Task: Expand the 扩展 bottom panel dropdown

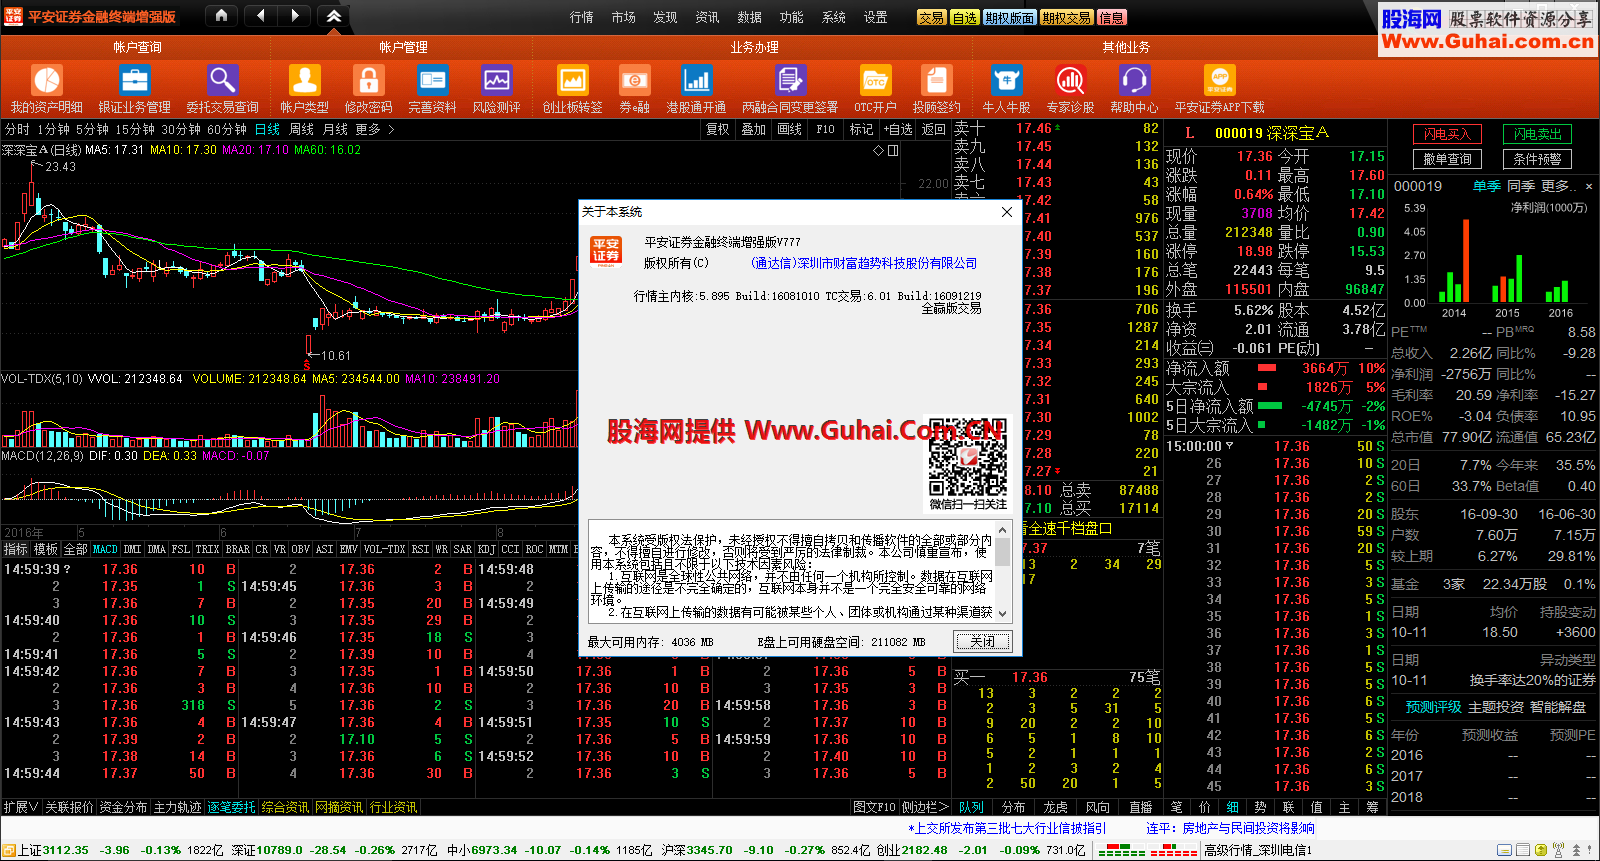Action: [x=20, y=807]
